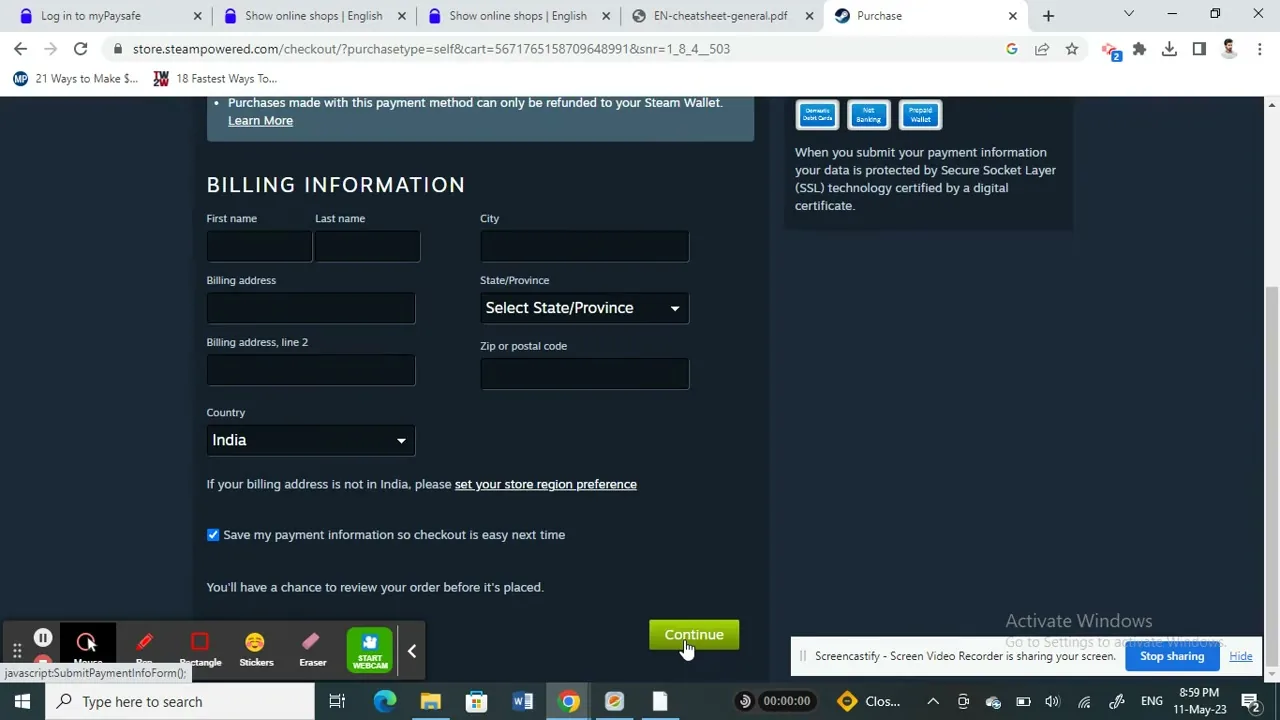Image resolution: width=1280 pixels, height=720 pixels.
Task: Click the address bar URL
Action: pyautogui.click(x=431, y=48)
